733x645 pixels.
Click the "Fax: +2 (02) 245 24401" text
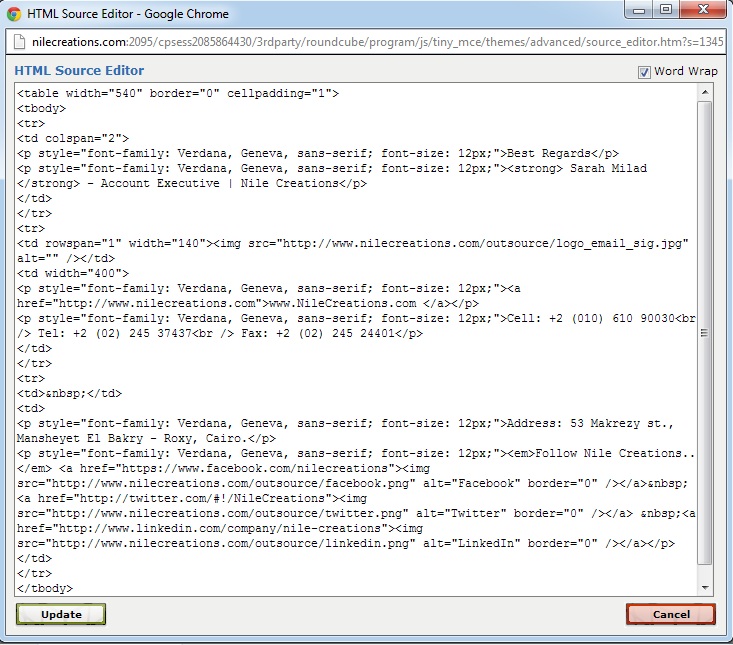point(318,334)
